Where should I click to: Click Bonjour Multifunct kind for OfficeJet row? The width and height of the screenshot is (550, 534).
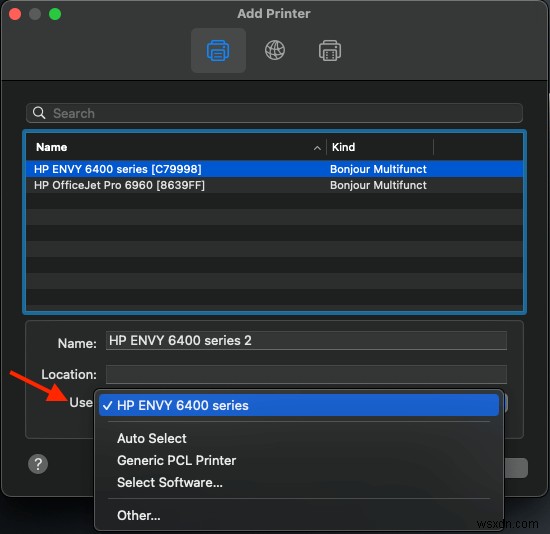378,185
